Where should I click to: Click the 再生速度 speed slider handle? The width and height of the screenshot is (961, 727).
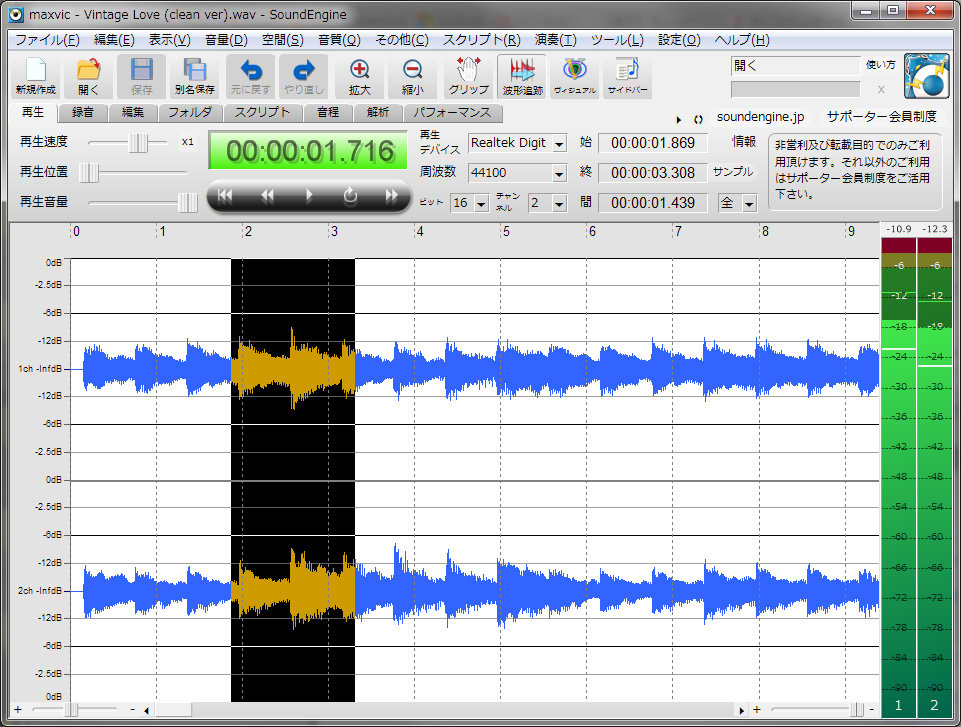click(x=139, y=143)
